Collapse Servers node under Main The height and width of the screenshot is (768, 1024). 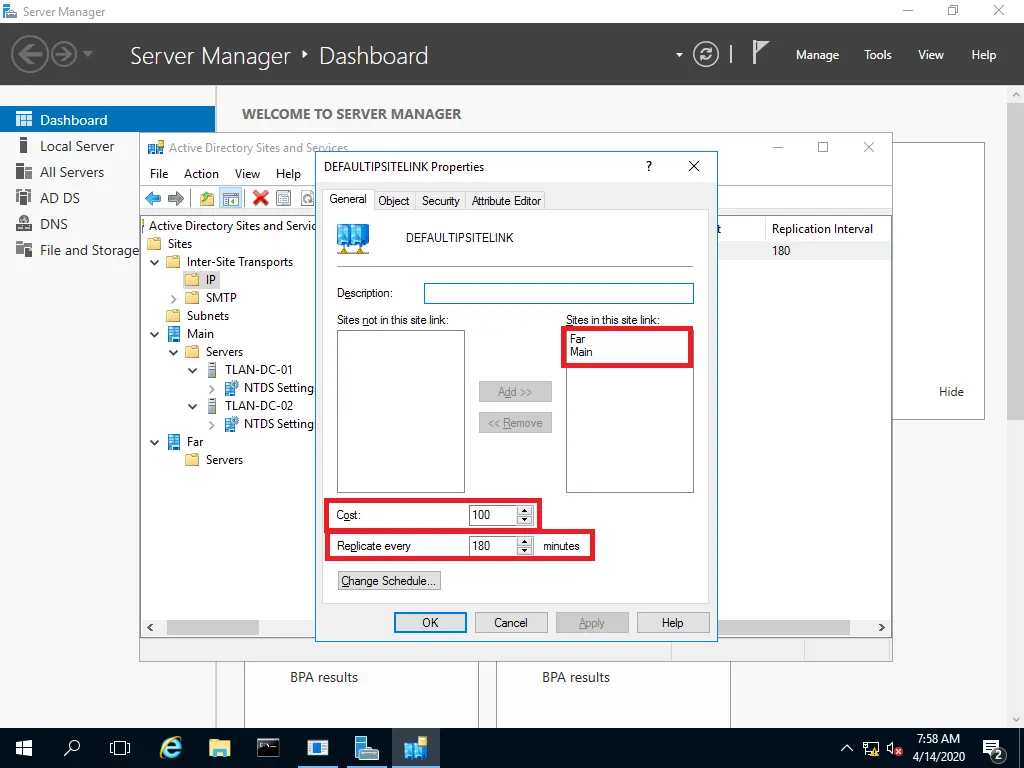[x=174, y=353]
